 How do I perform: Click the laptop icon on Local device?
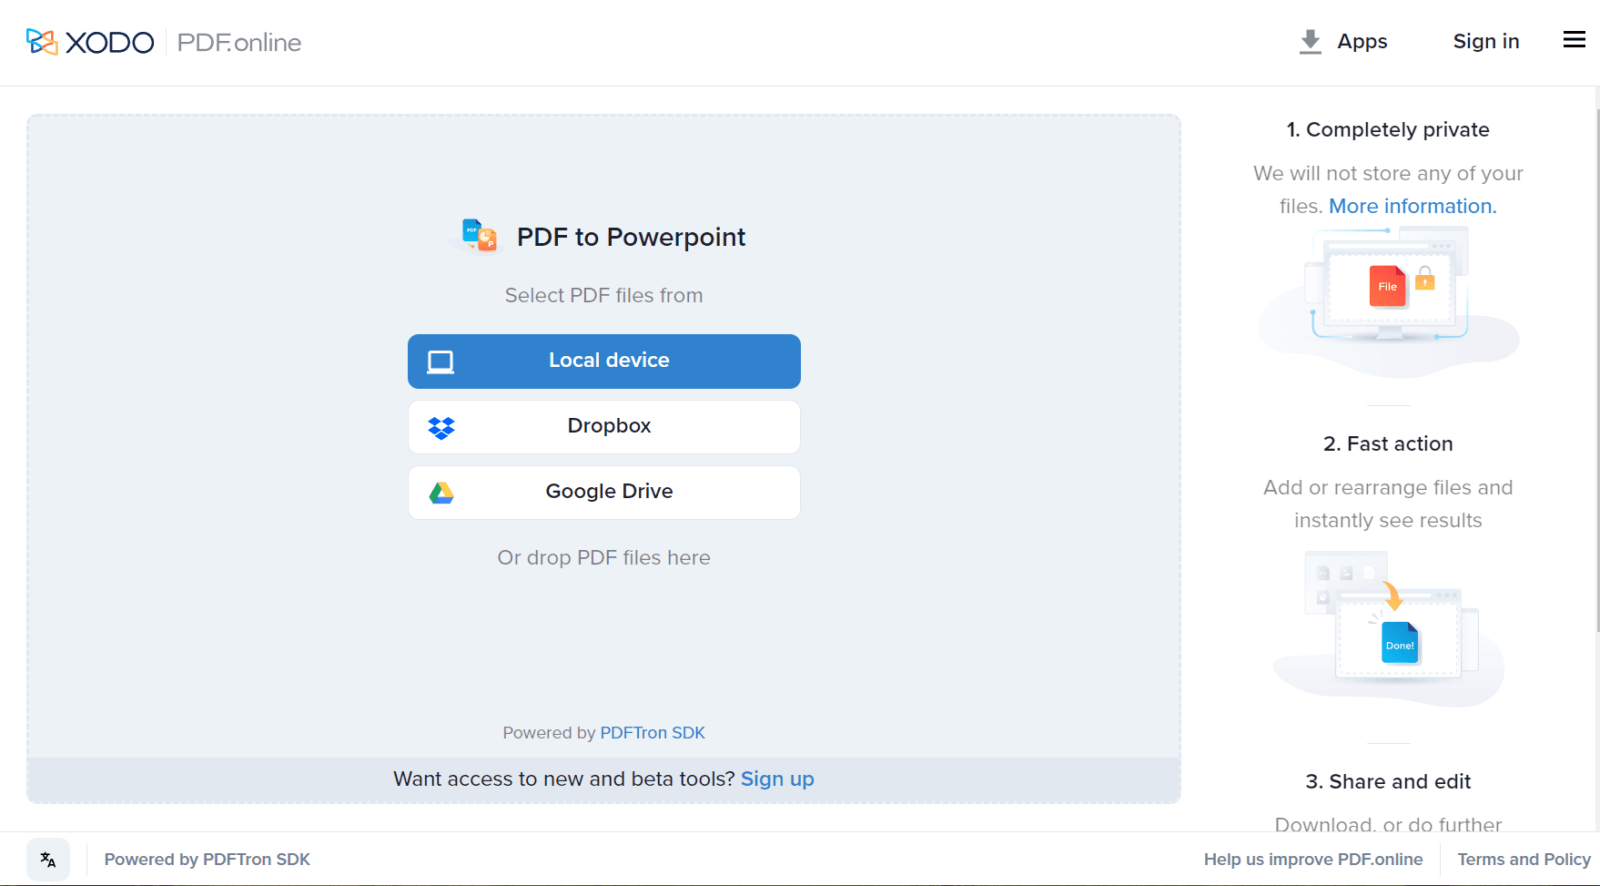(x=441, y=361)
